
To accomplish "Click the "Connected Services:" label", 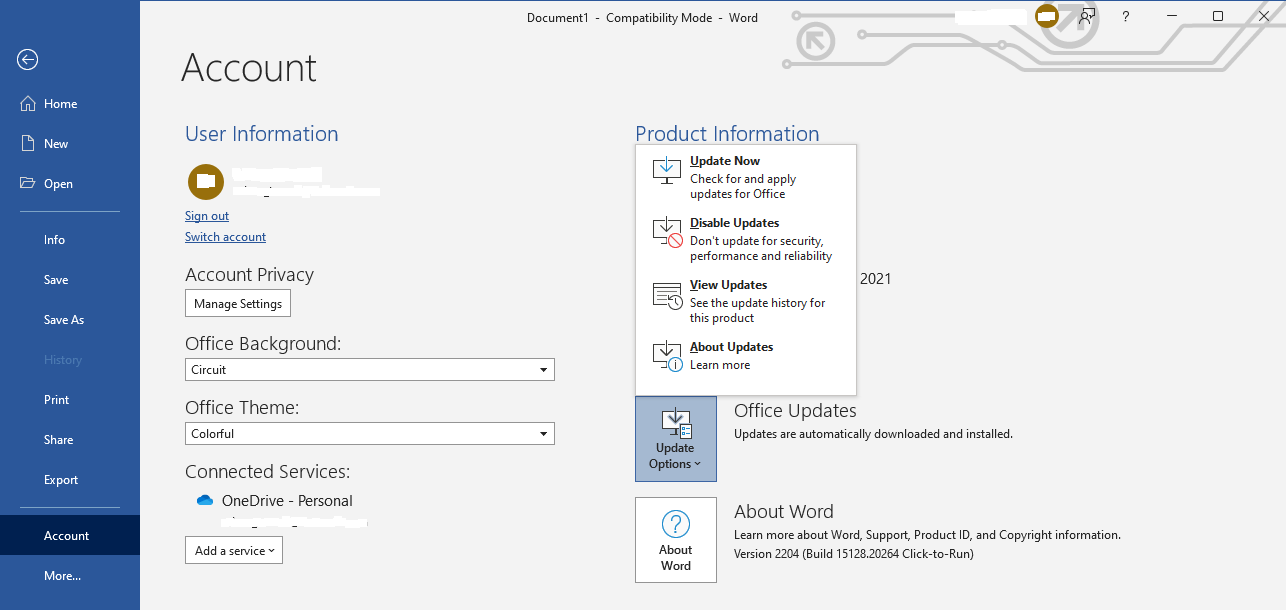I will 268,472.
